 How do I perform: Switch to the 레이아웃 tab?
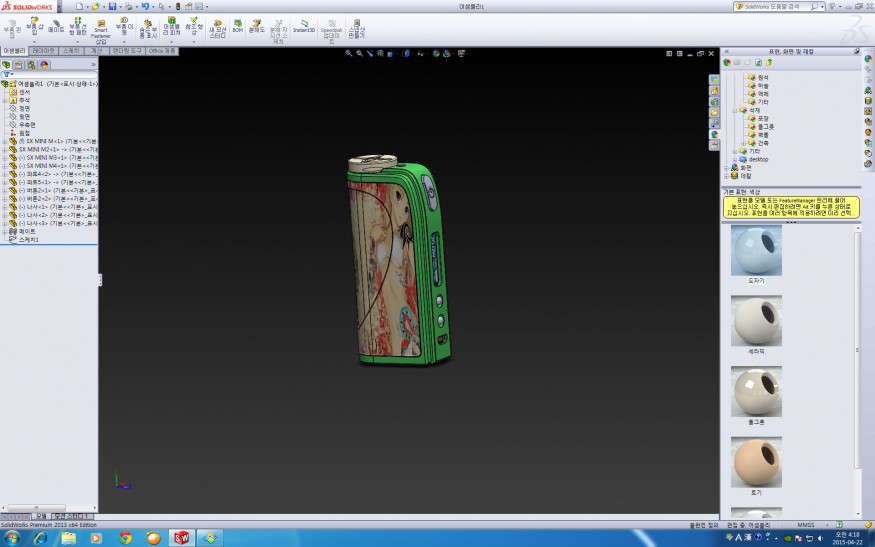[44, 51]
